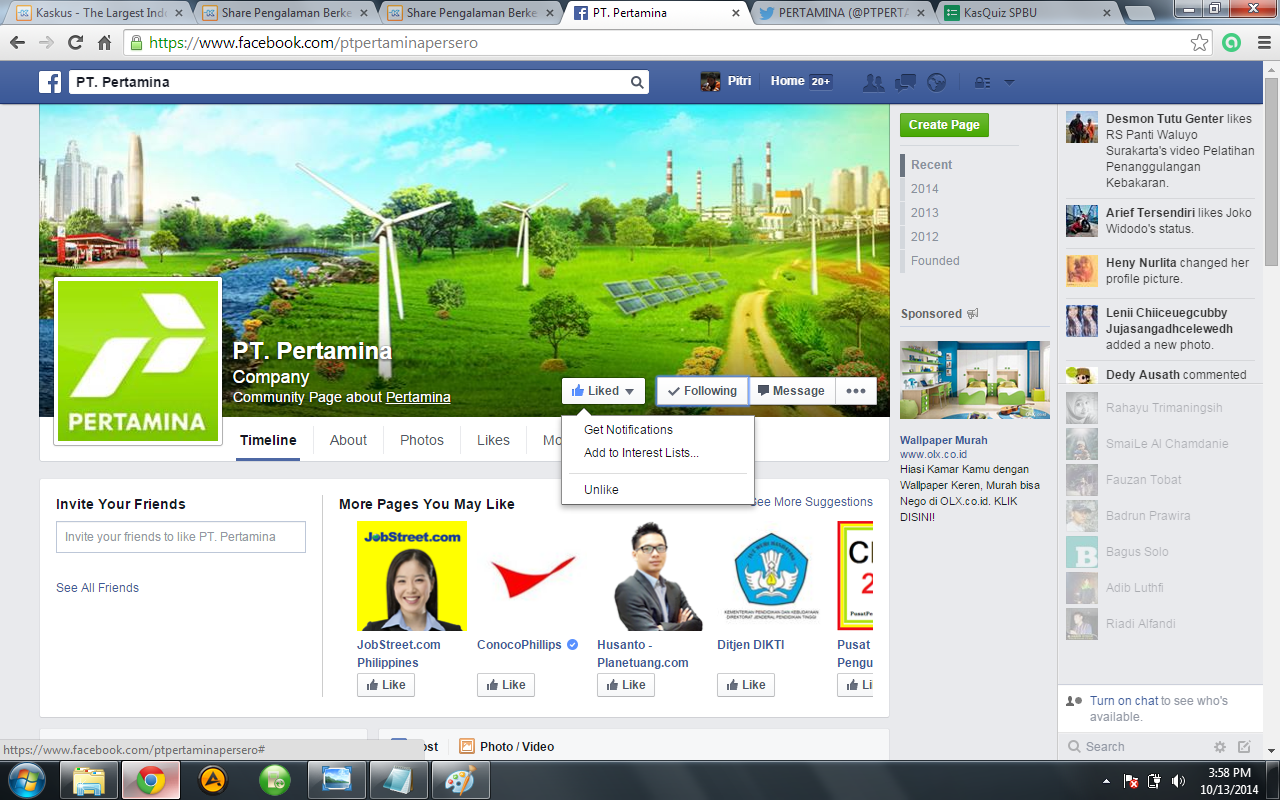Click Chrome's home icon
The height and width of the screenshot is (800, 1280).
tap(104, 43)
